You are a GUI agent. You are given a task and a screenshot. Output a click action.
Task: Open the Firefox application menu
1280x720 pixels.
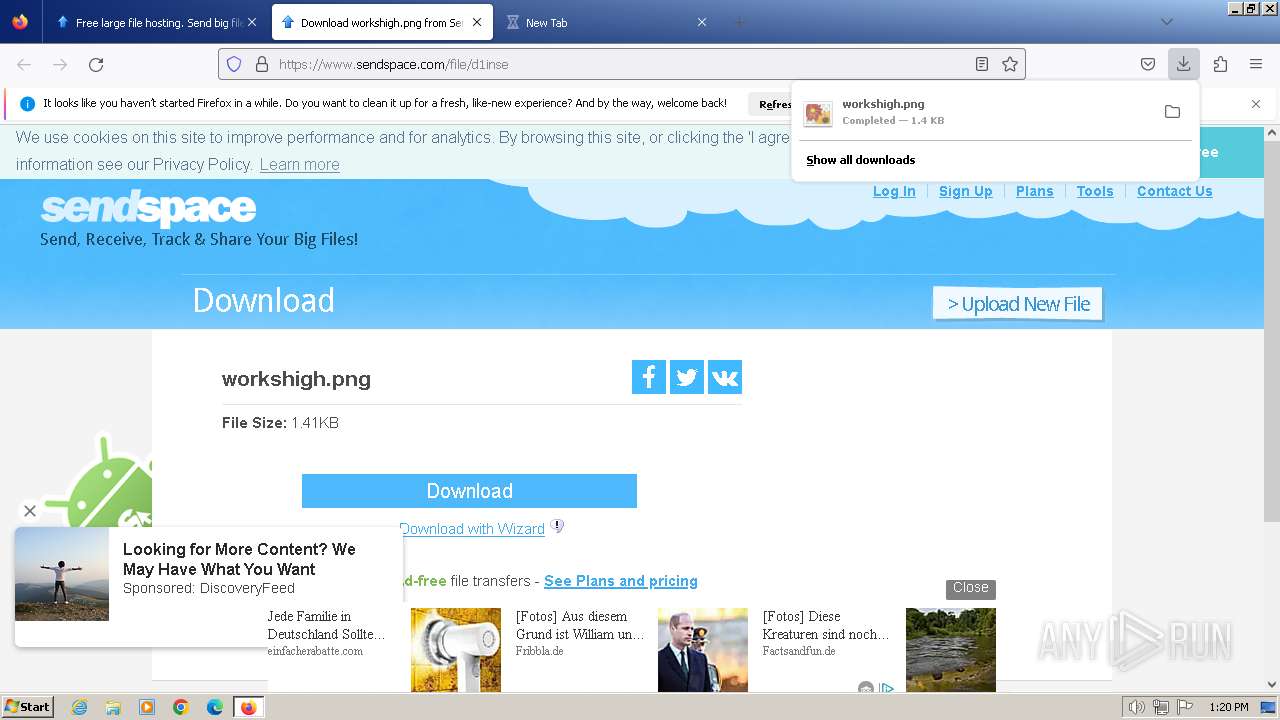pyautogui.click(x=1256, y=64)
